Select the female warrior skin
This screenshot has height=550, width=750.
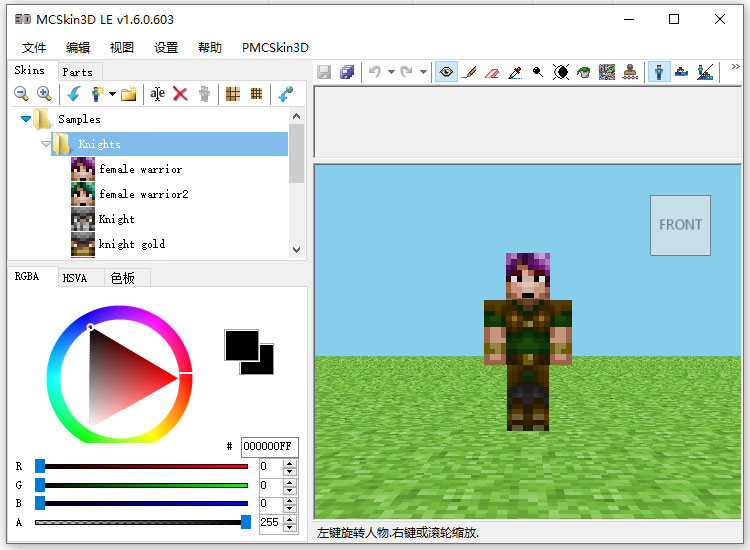point(141,169)
